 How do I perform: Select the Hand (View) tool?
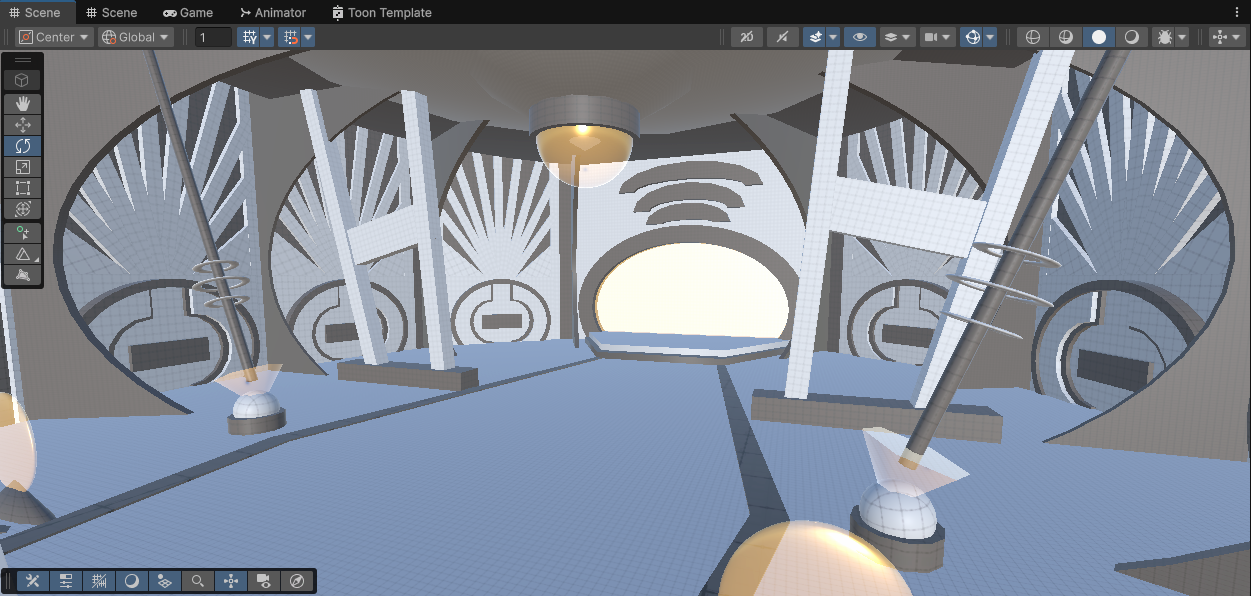(x=23, y=103)
